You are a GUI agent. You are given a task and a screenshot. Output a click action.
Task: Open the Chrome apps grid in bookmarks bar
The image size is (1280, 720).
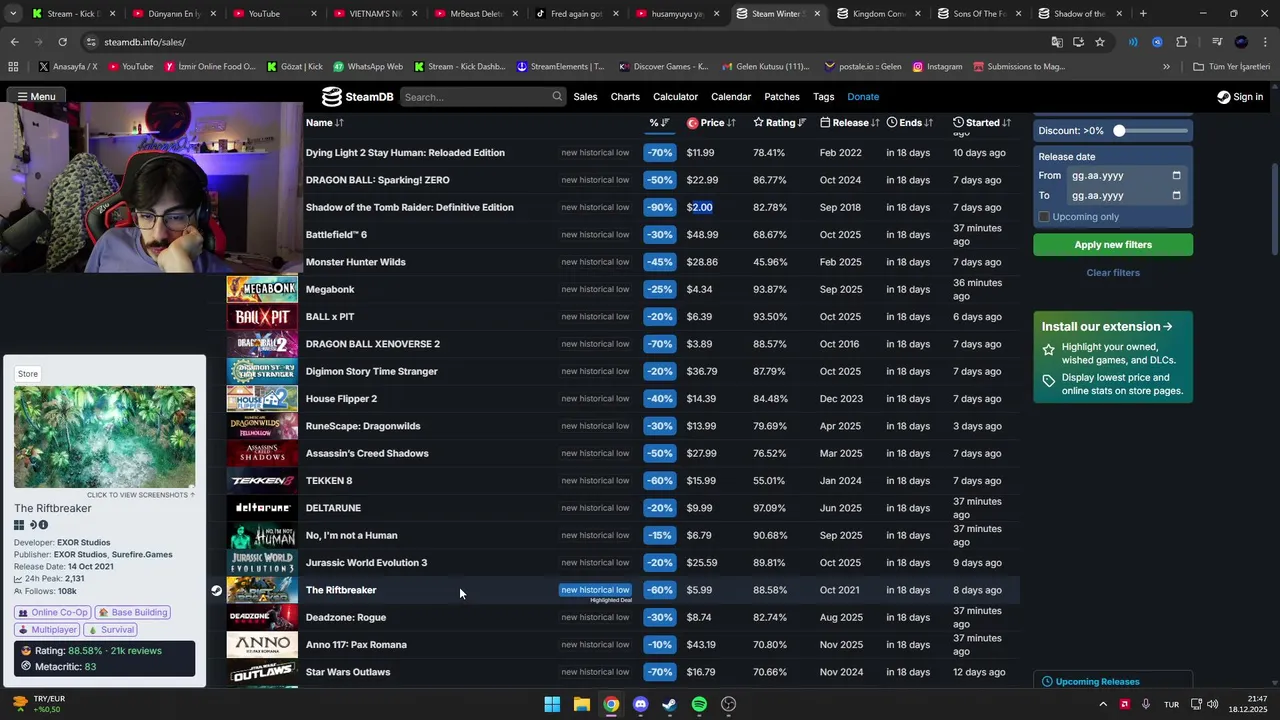pos(13,67)
